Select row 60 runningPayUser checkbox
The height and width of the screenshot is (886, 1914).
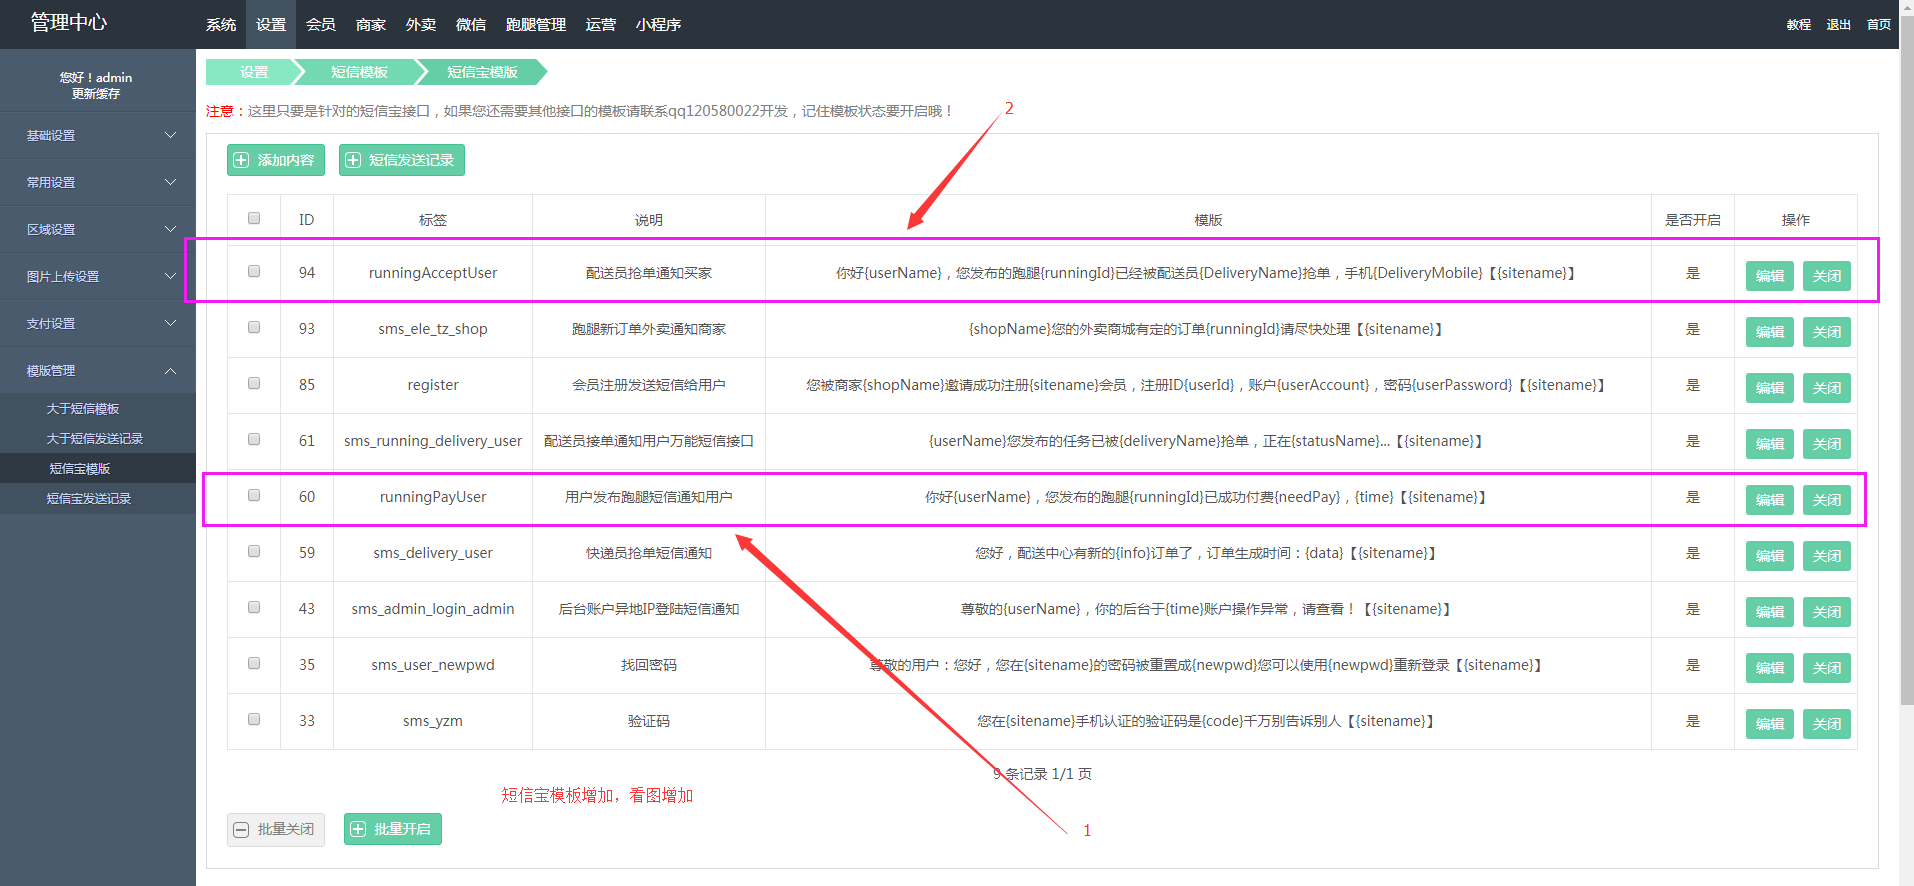[254, 495]
